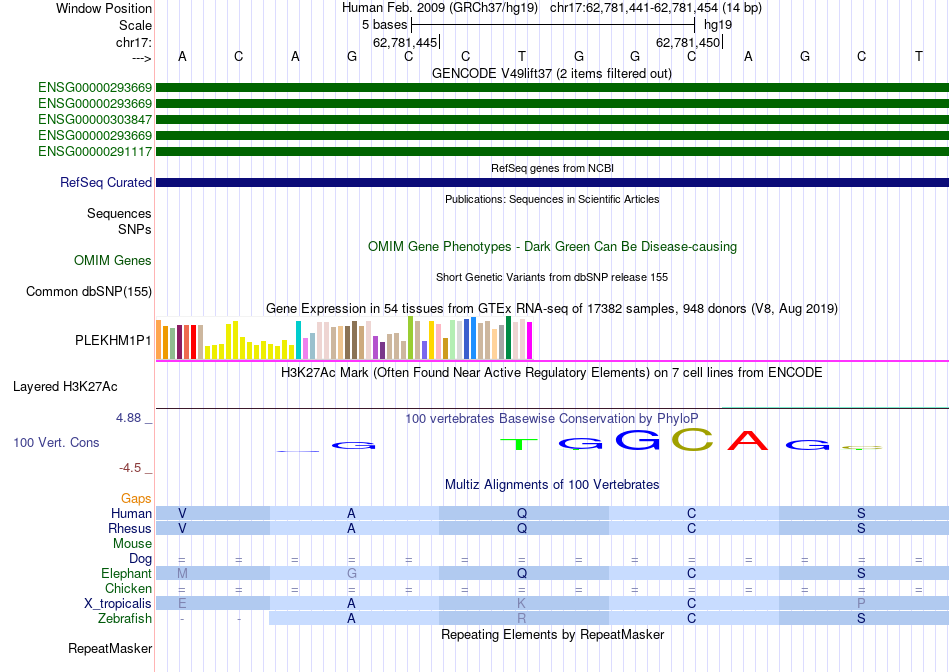Image resolution: width=950 pixels, height=672 pixels.
Task: Click the 62,781,445 coordinate marker
Action: tap(405, 42)
